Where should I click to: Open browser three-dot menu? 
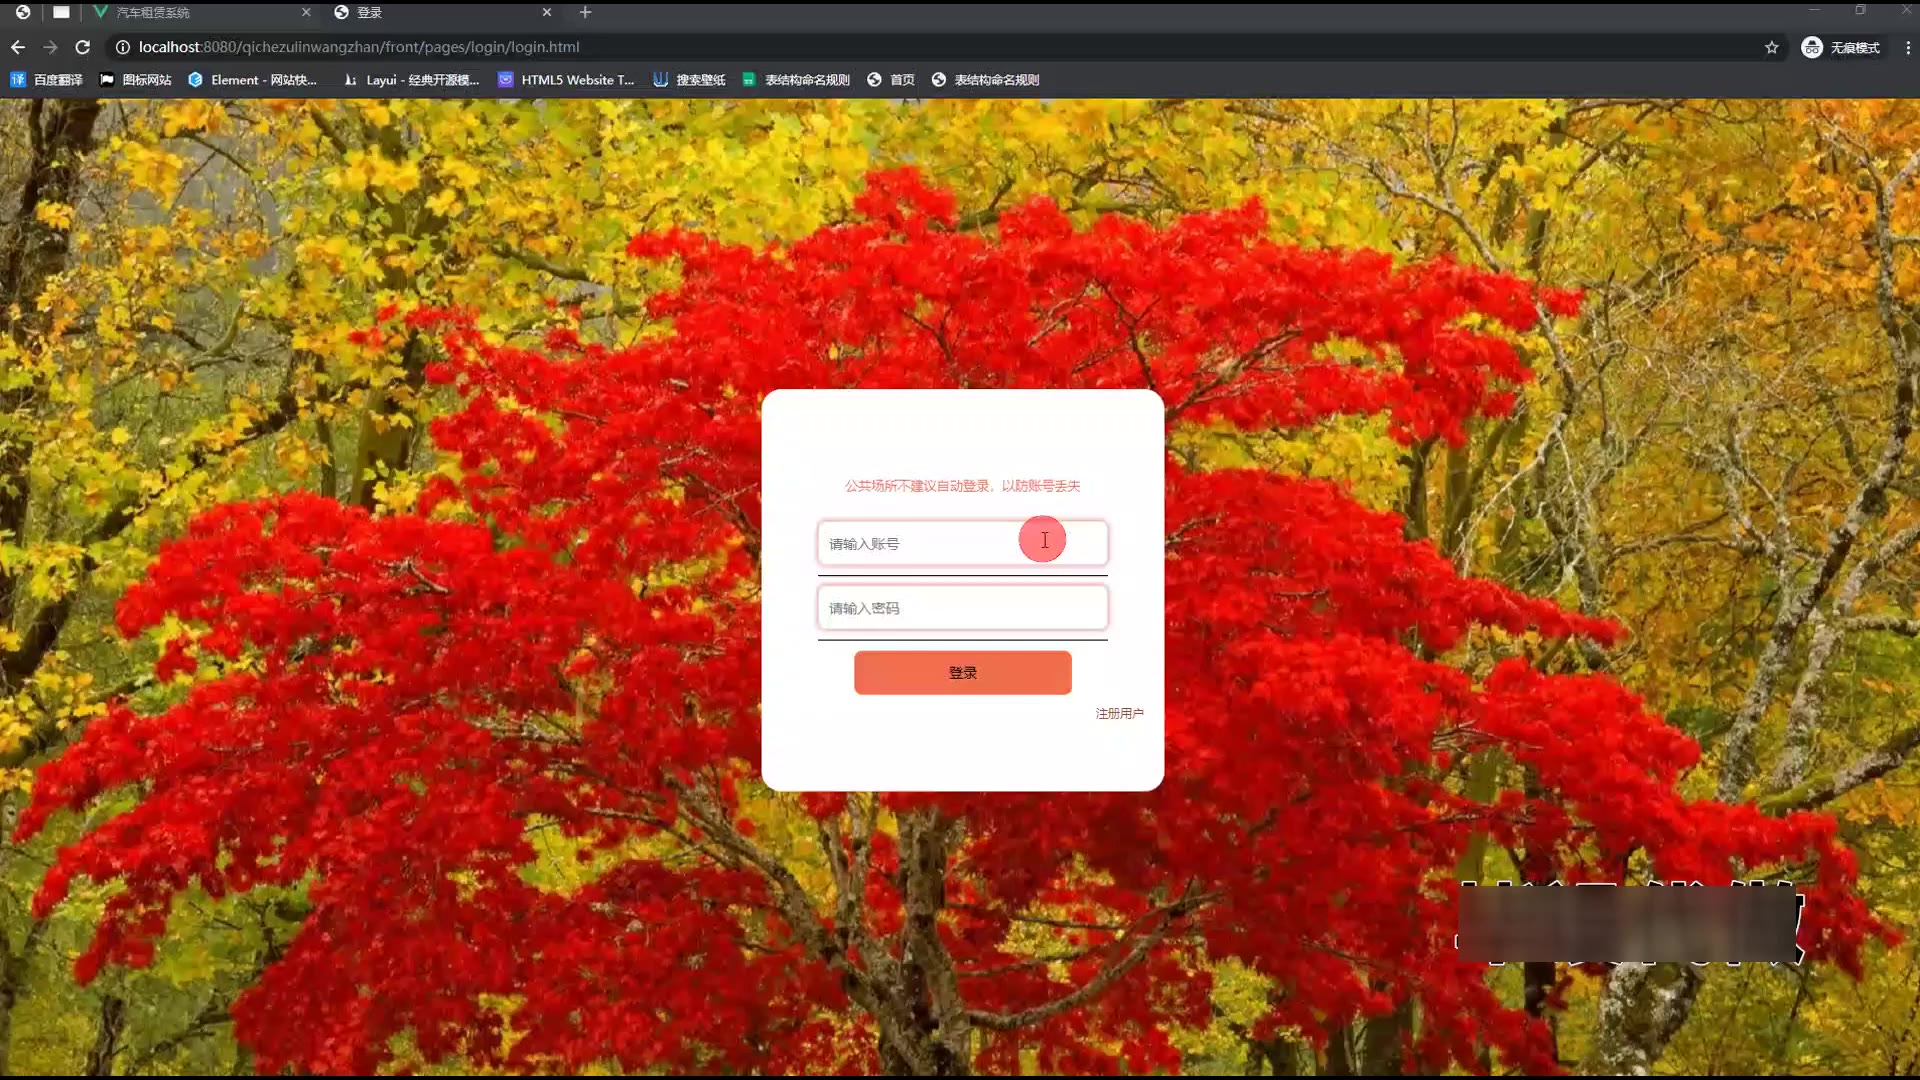1907,47
